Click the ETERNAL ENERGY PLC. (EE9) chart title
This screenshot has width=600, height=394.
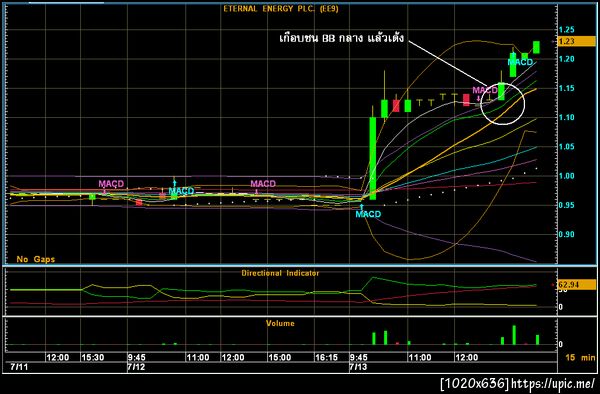pos(281,9)
